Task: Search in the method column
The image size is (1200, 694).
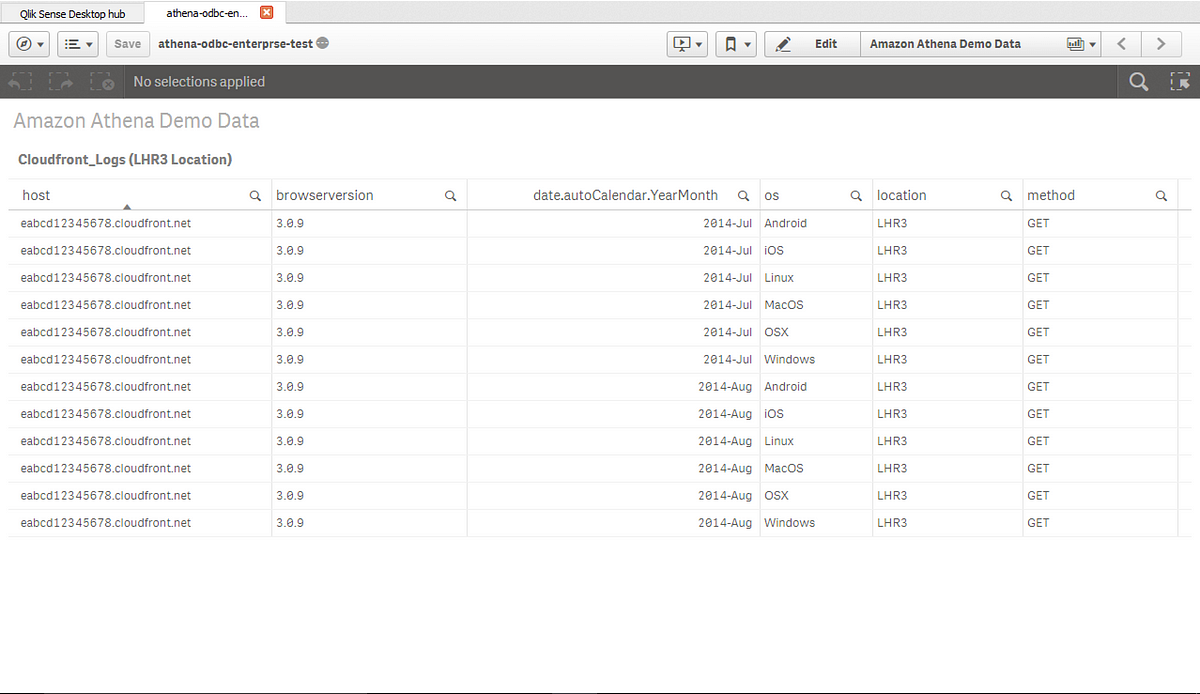Action: coord(1161,196)
